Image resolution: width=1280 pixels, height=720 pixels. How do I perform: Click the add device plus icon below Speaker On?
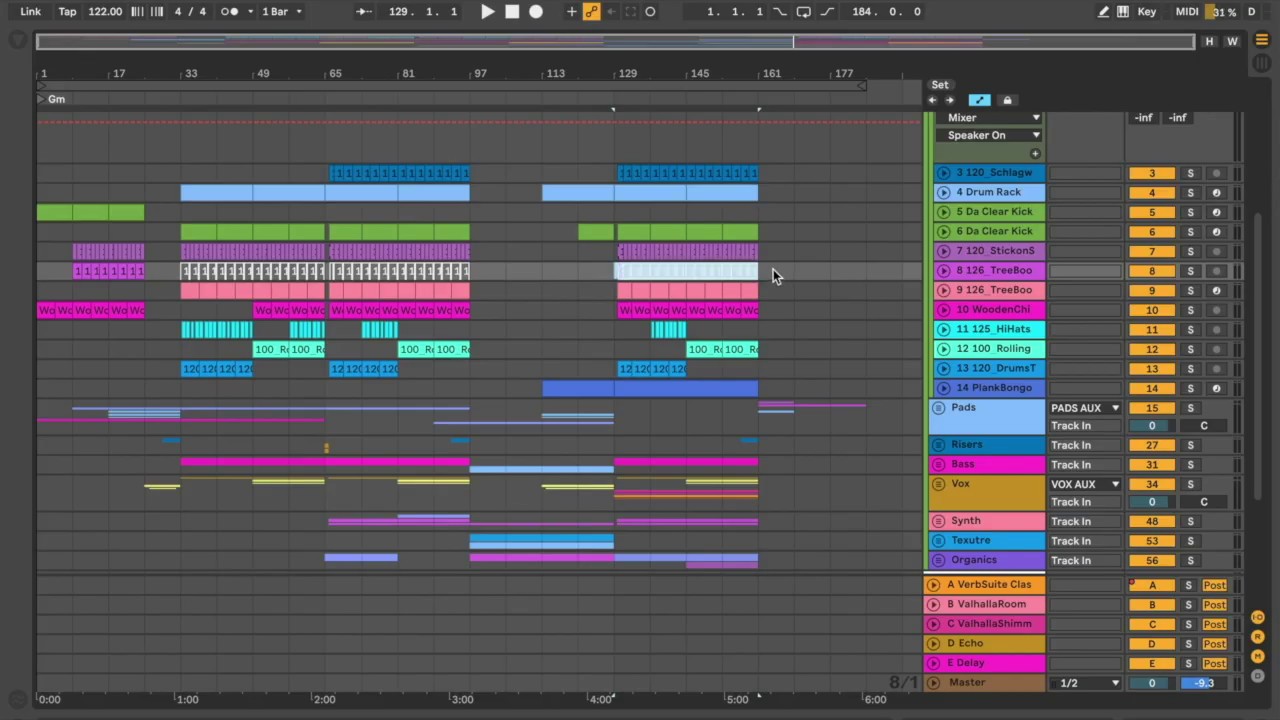1035,154
